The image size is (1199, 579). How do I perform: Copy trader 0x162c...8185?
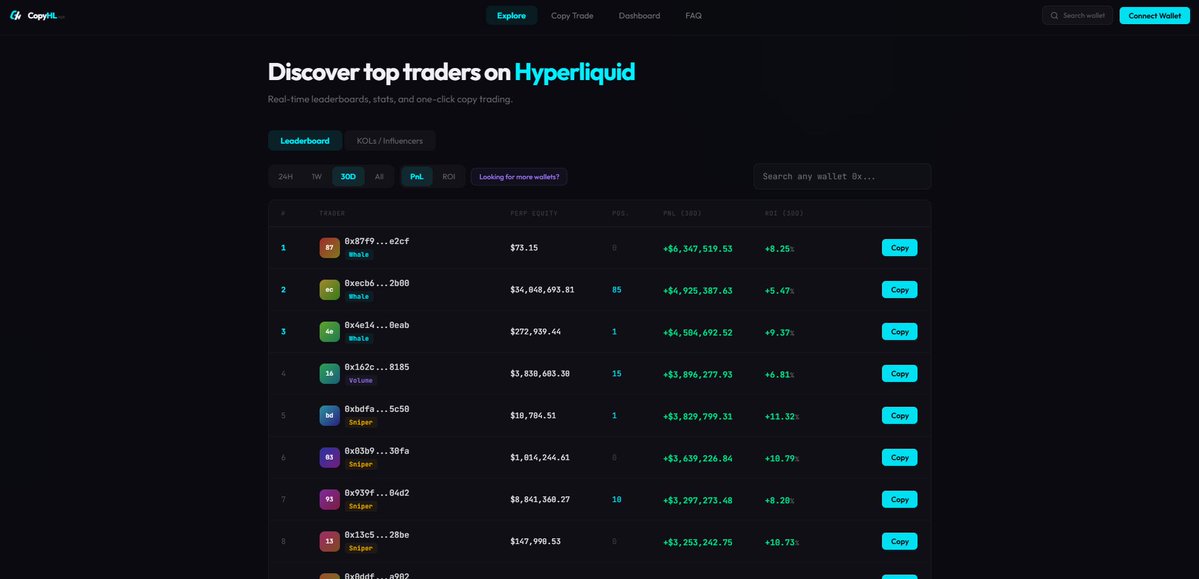[x=899, y=373]
